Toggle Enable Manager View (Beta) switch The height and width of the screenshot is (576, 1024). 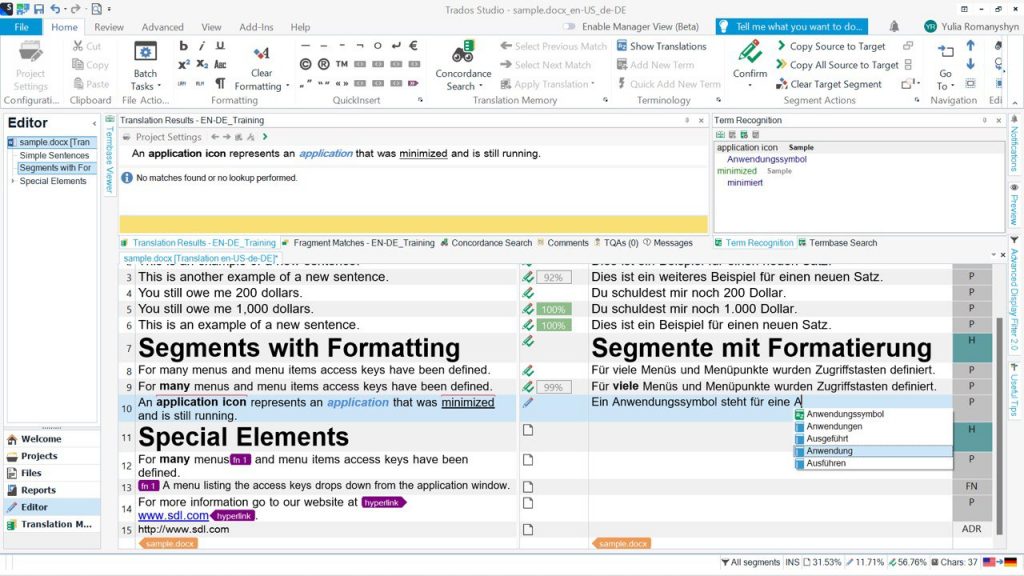point(569,27)
